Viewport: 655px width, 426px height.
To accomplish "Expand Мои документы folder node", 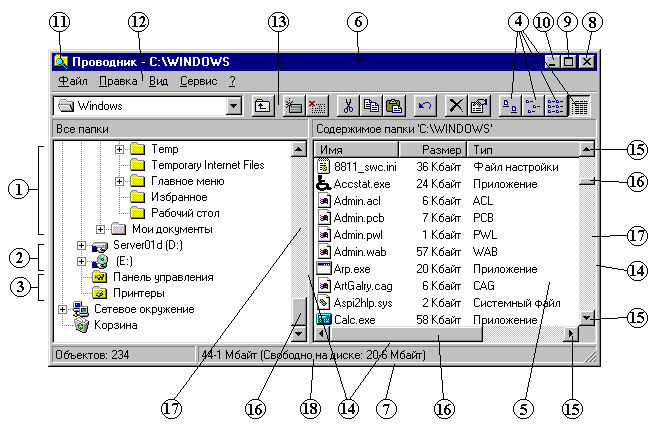I will click(x=100, y=229).
